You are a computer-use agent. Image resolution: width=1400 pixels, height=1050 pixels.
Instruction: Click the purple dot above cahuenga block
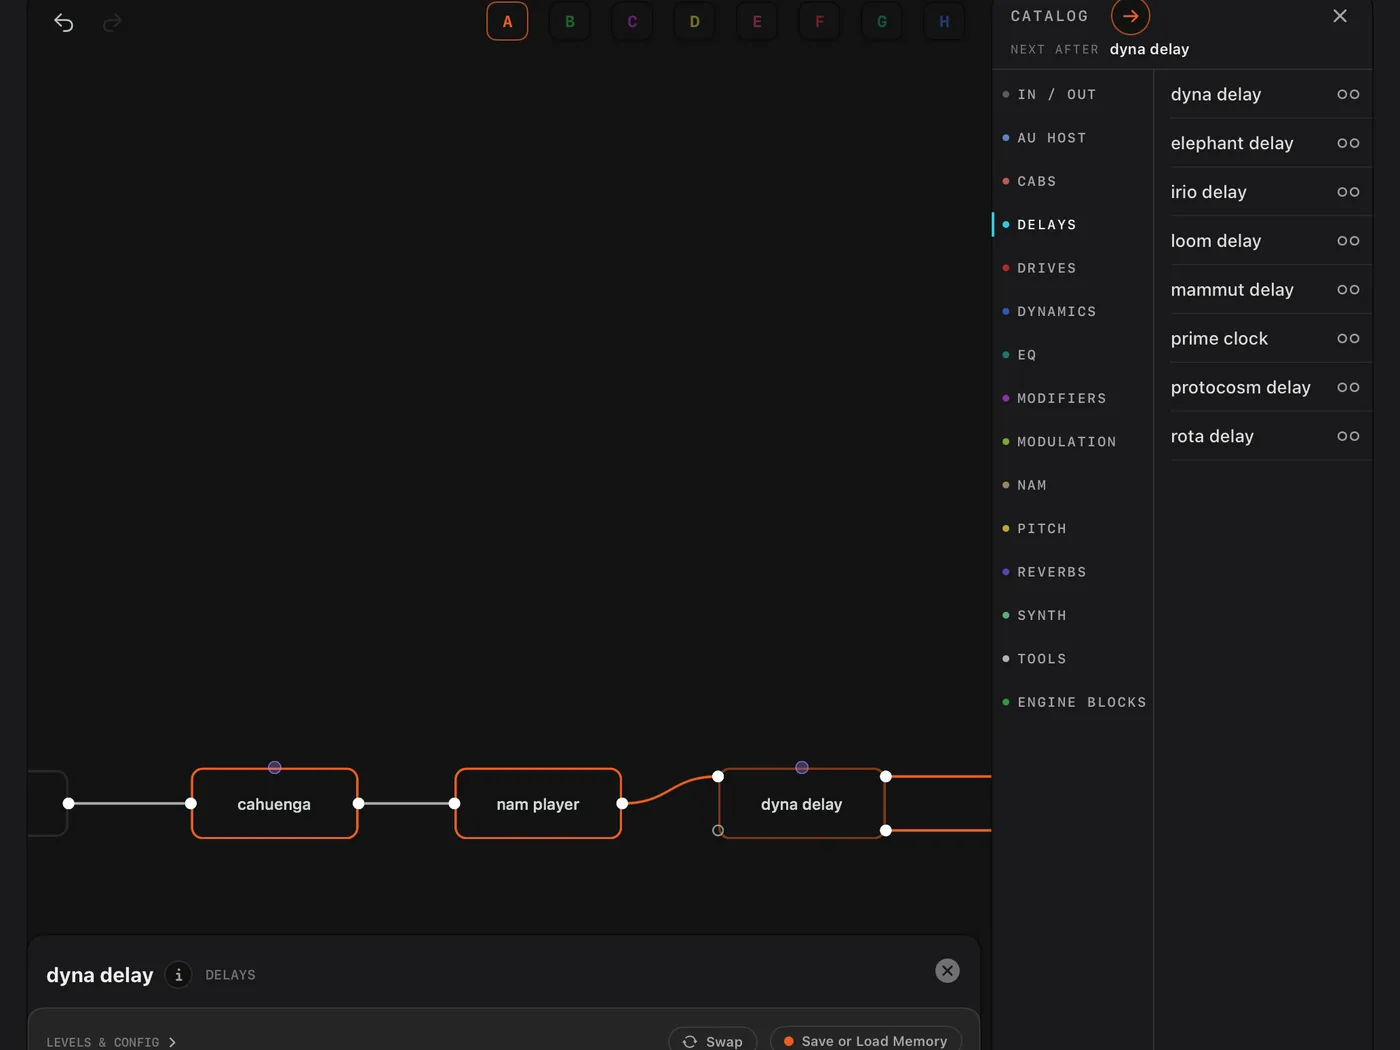tap(274, 767)
